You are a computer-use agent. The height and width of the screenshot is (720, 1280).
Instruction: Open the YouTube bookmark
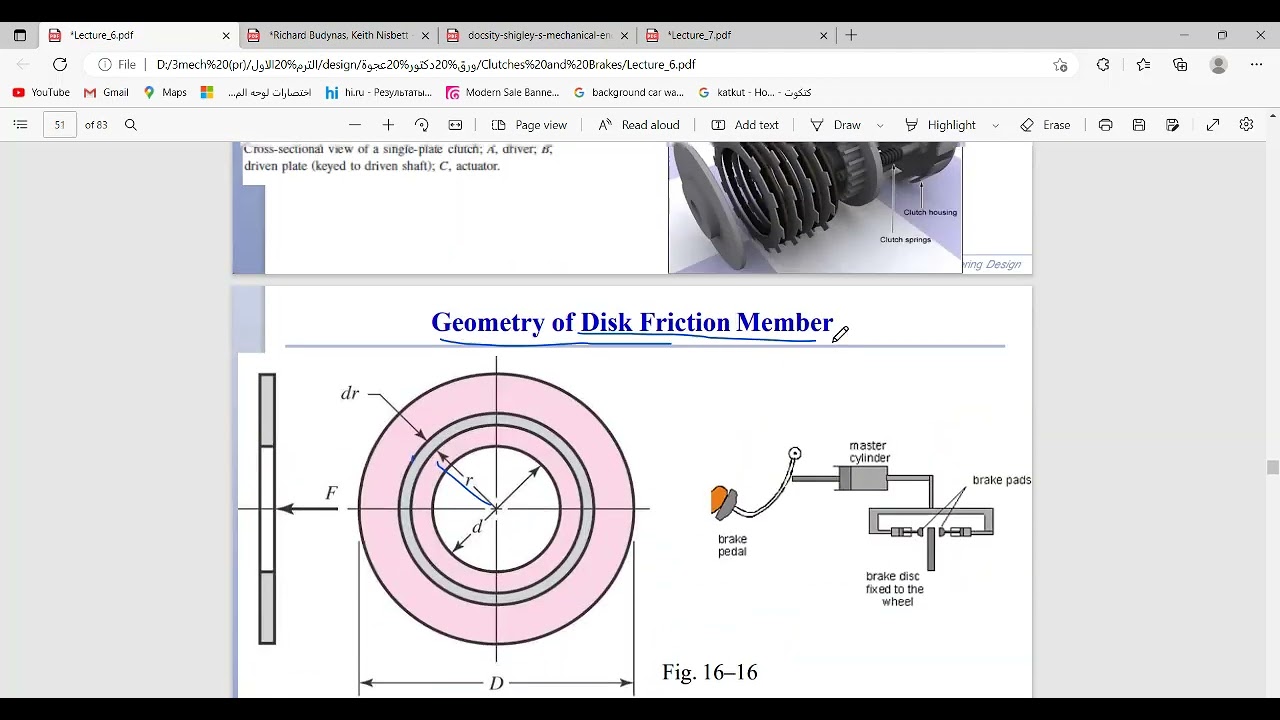click(41, 92)
